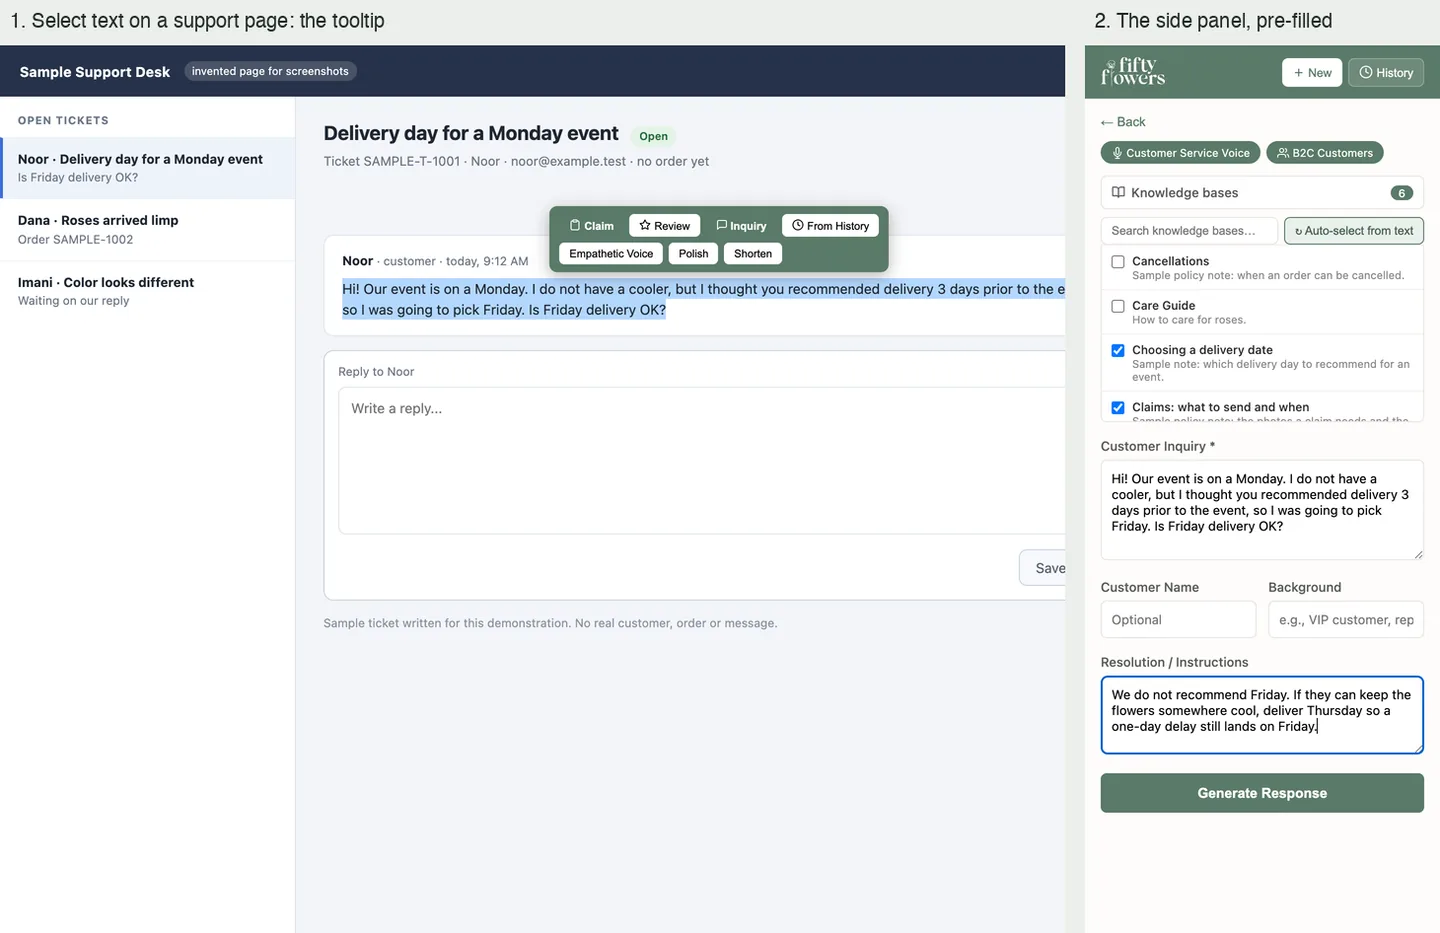The width and height of the screenshot is (1440, 933).
Task: Click the Save button under the reply
Action: (1043, 568)
